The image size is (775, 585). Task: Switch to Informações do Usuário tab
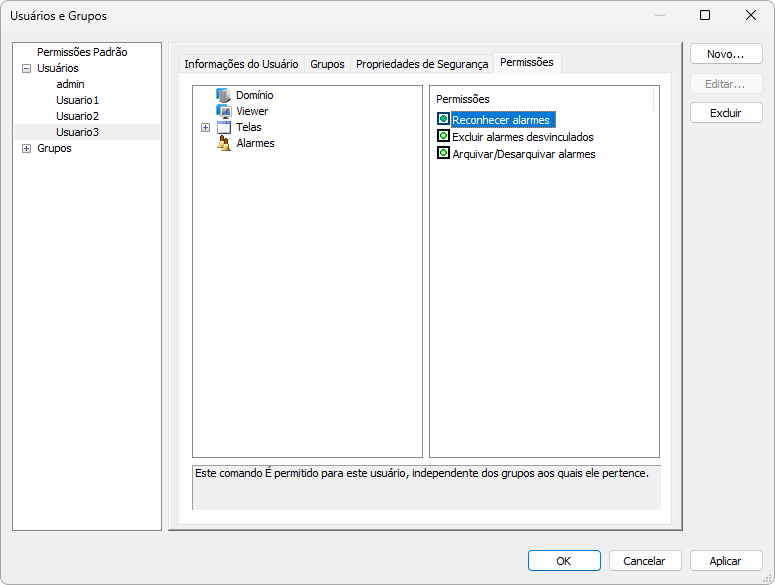[241, 64]
